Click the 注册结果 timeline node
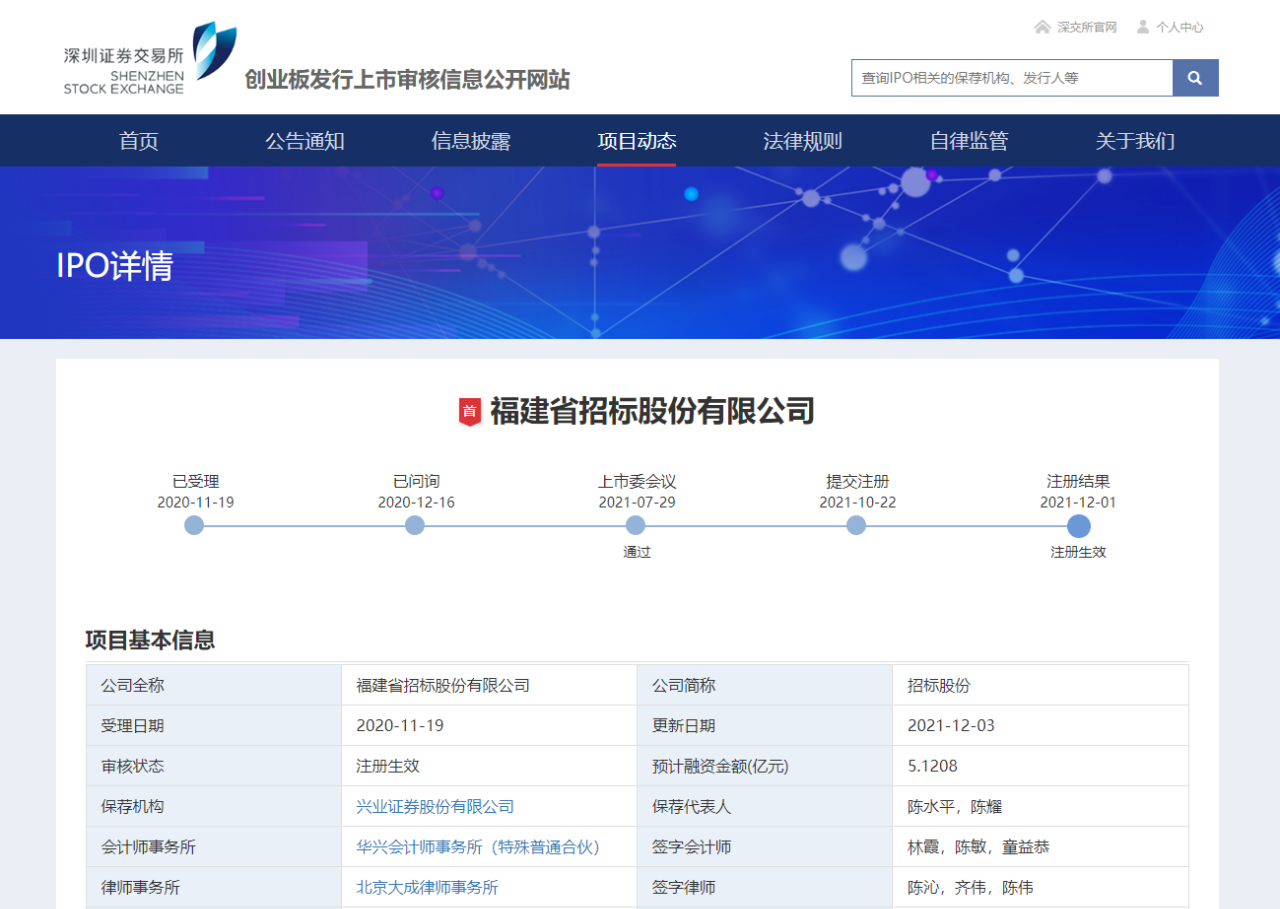Viewport: 1280px width, 909px height. tap(1078, 526)
